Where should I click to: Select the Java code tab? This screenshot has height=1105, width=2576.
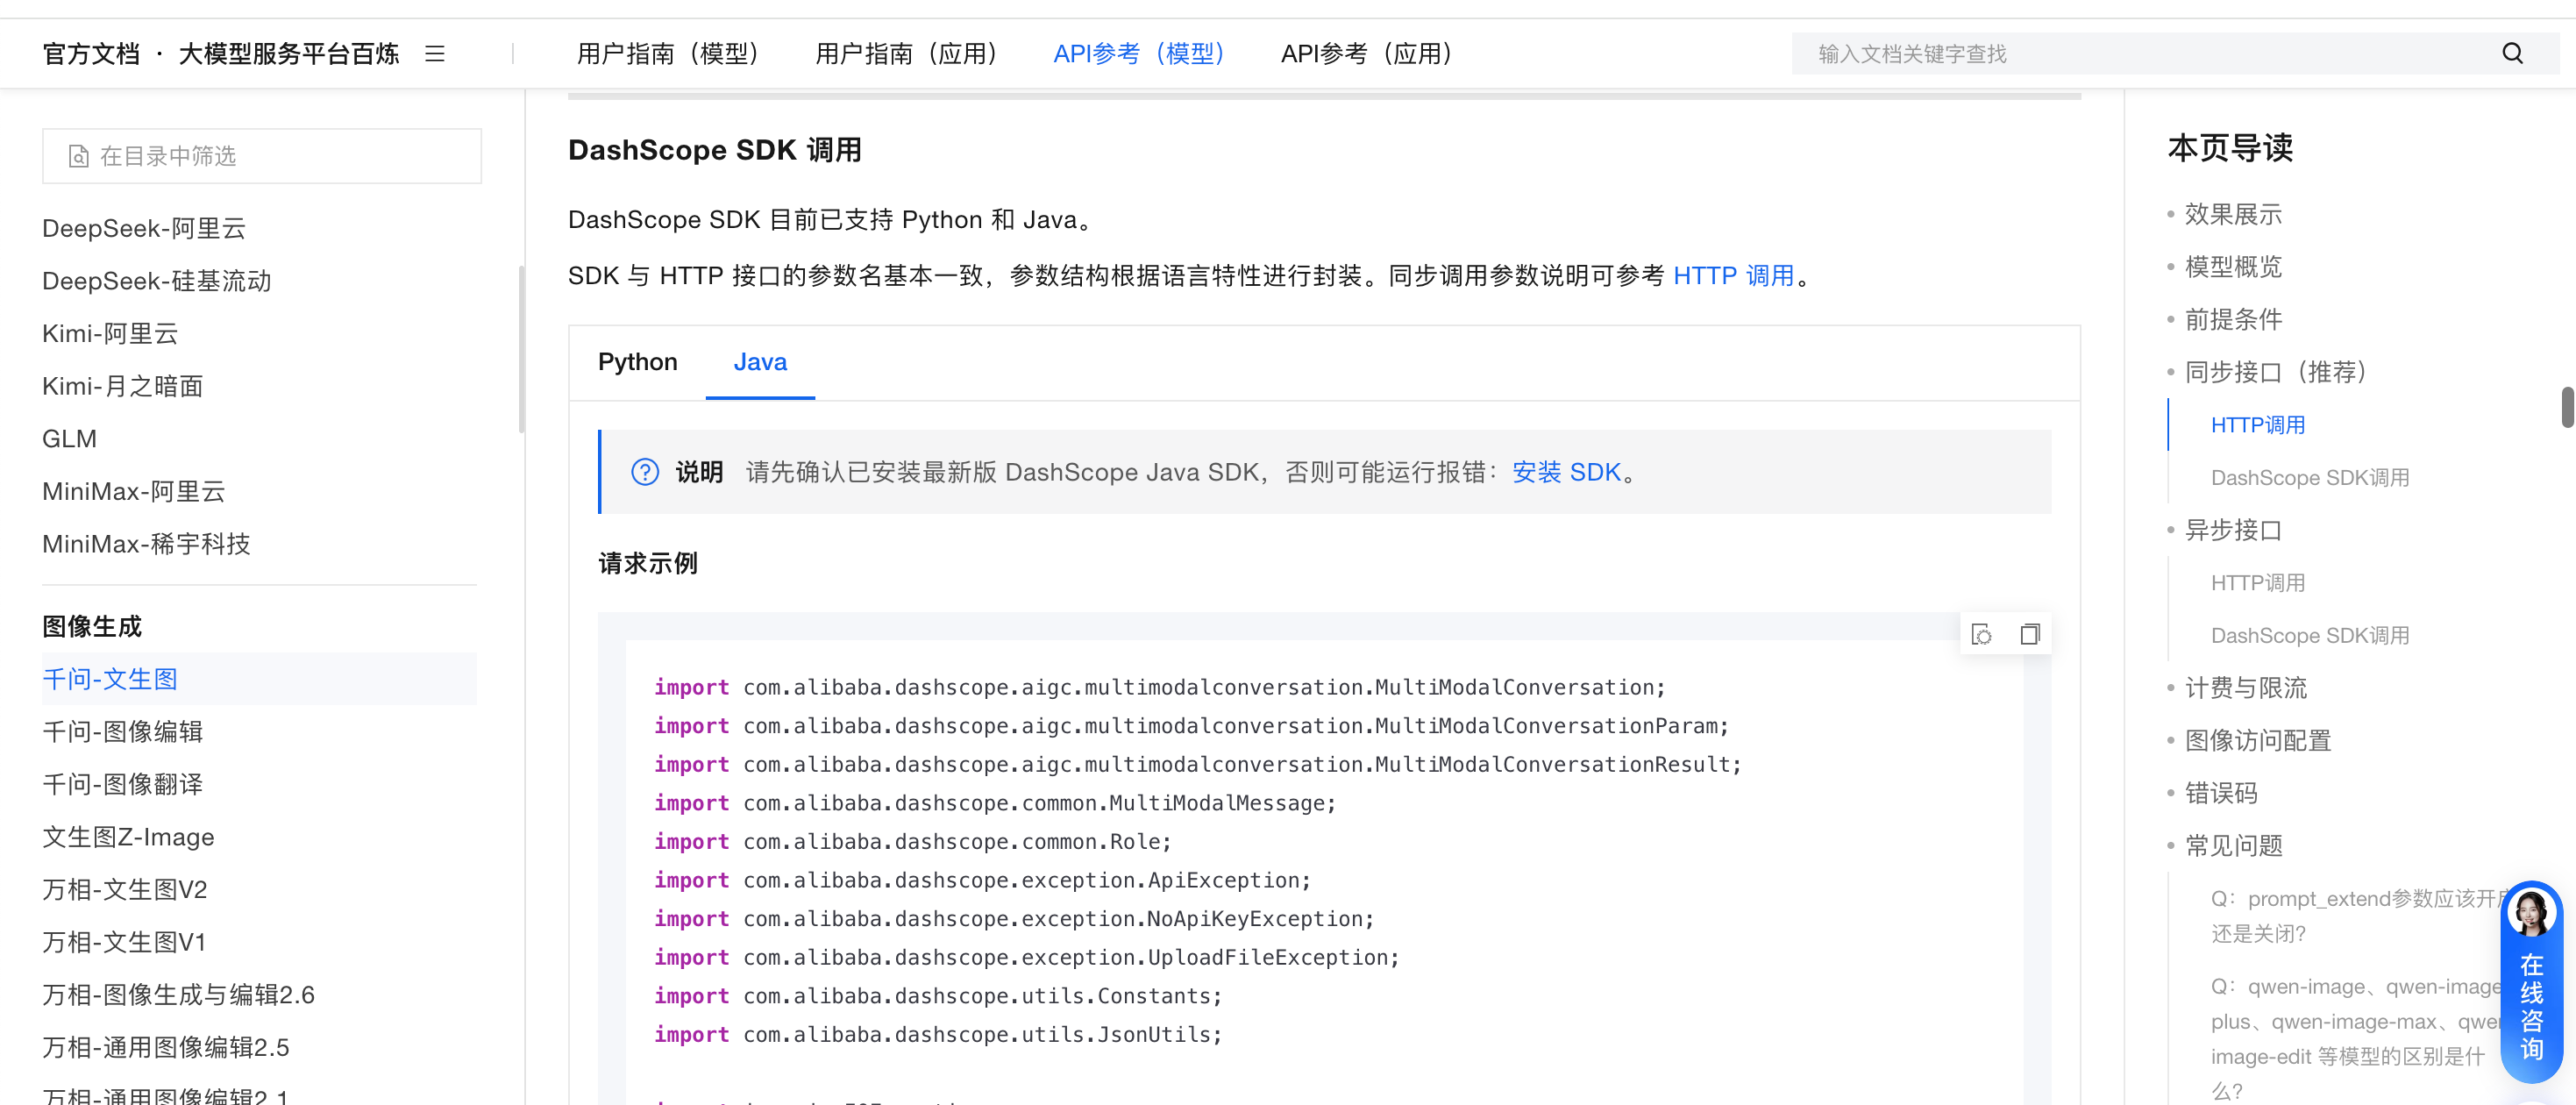coord(760,362)
